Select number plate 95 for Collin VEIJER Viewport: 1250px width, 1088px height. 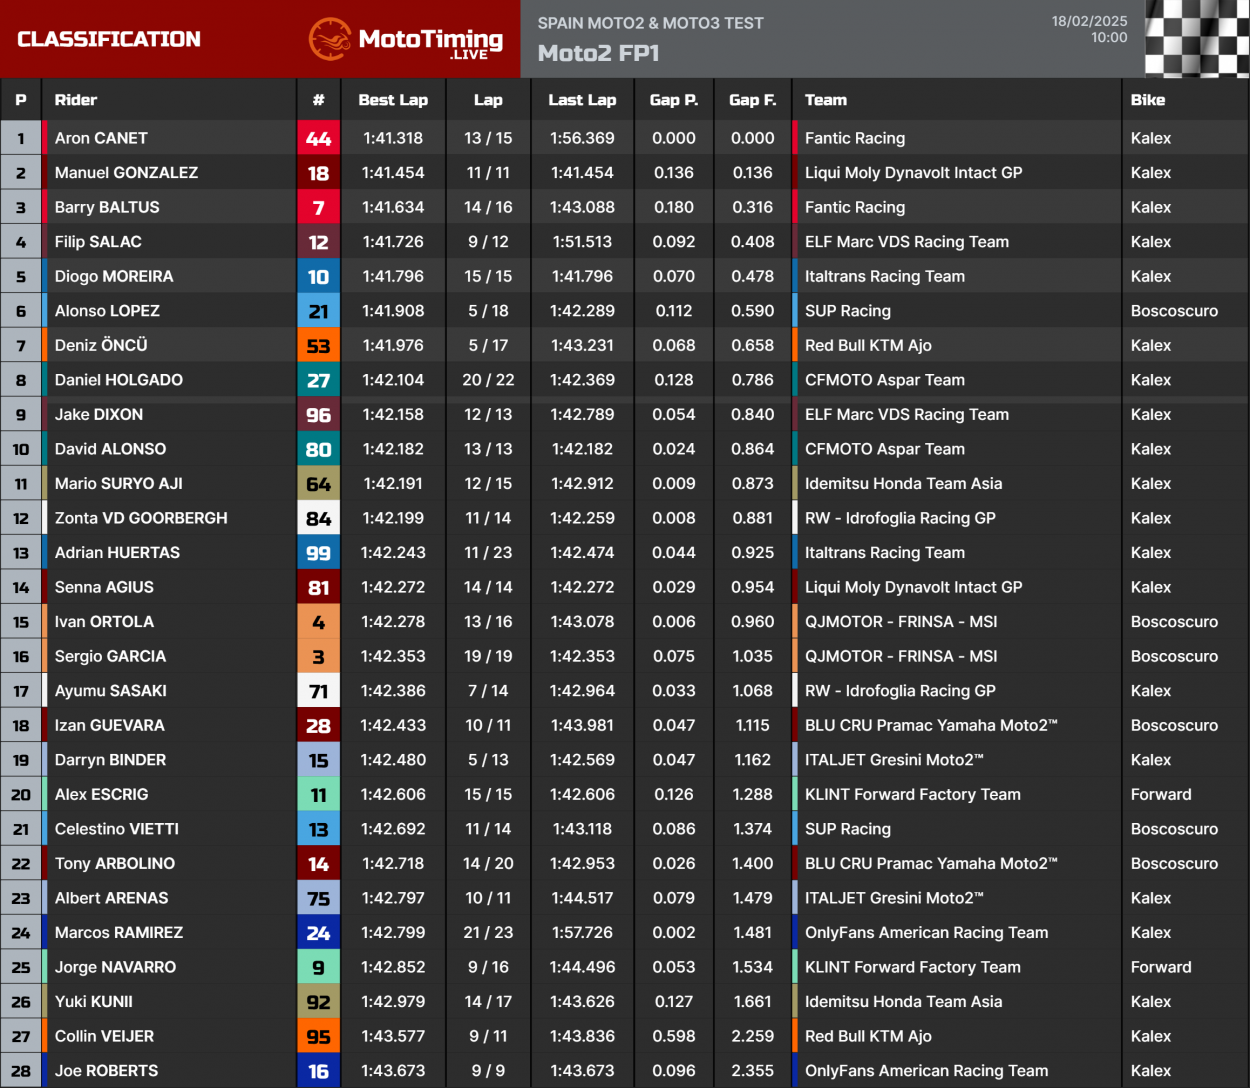319,1036
